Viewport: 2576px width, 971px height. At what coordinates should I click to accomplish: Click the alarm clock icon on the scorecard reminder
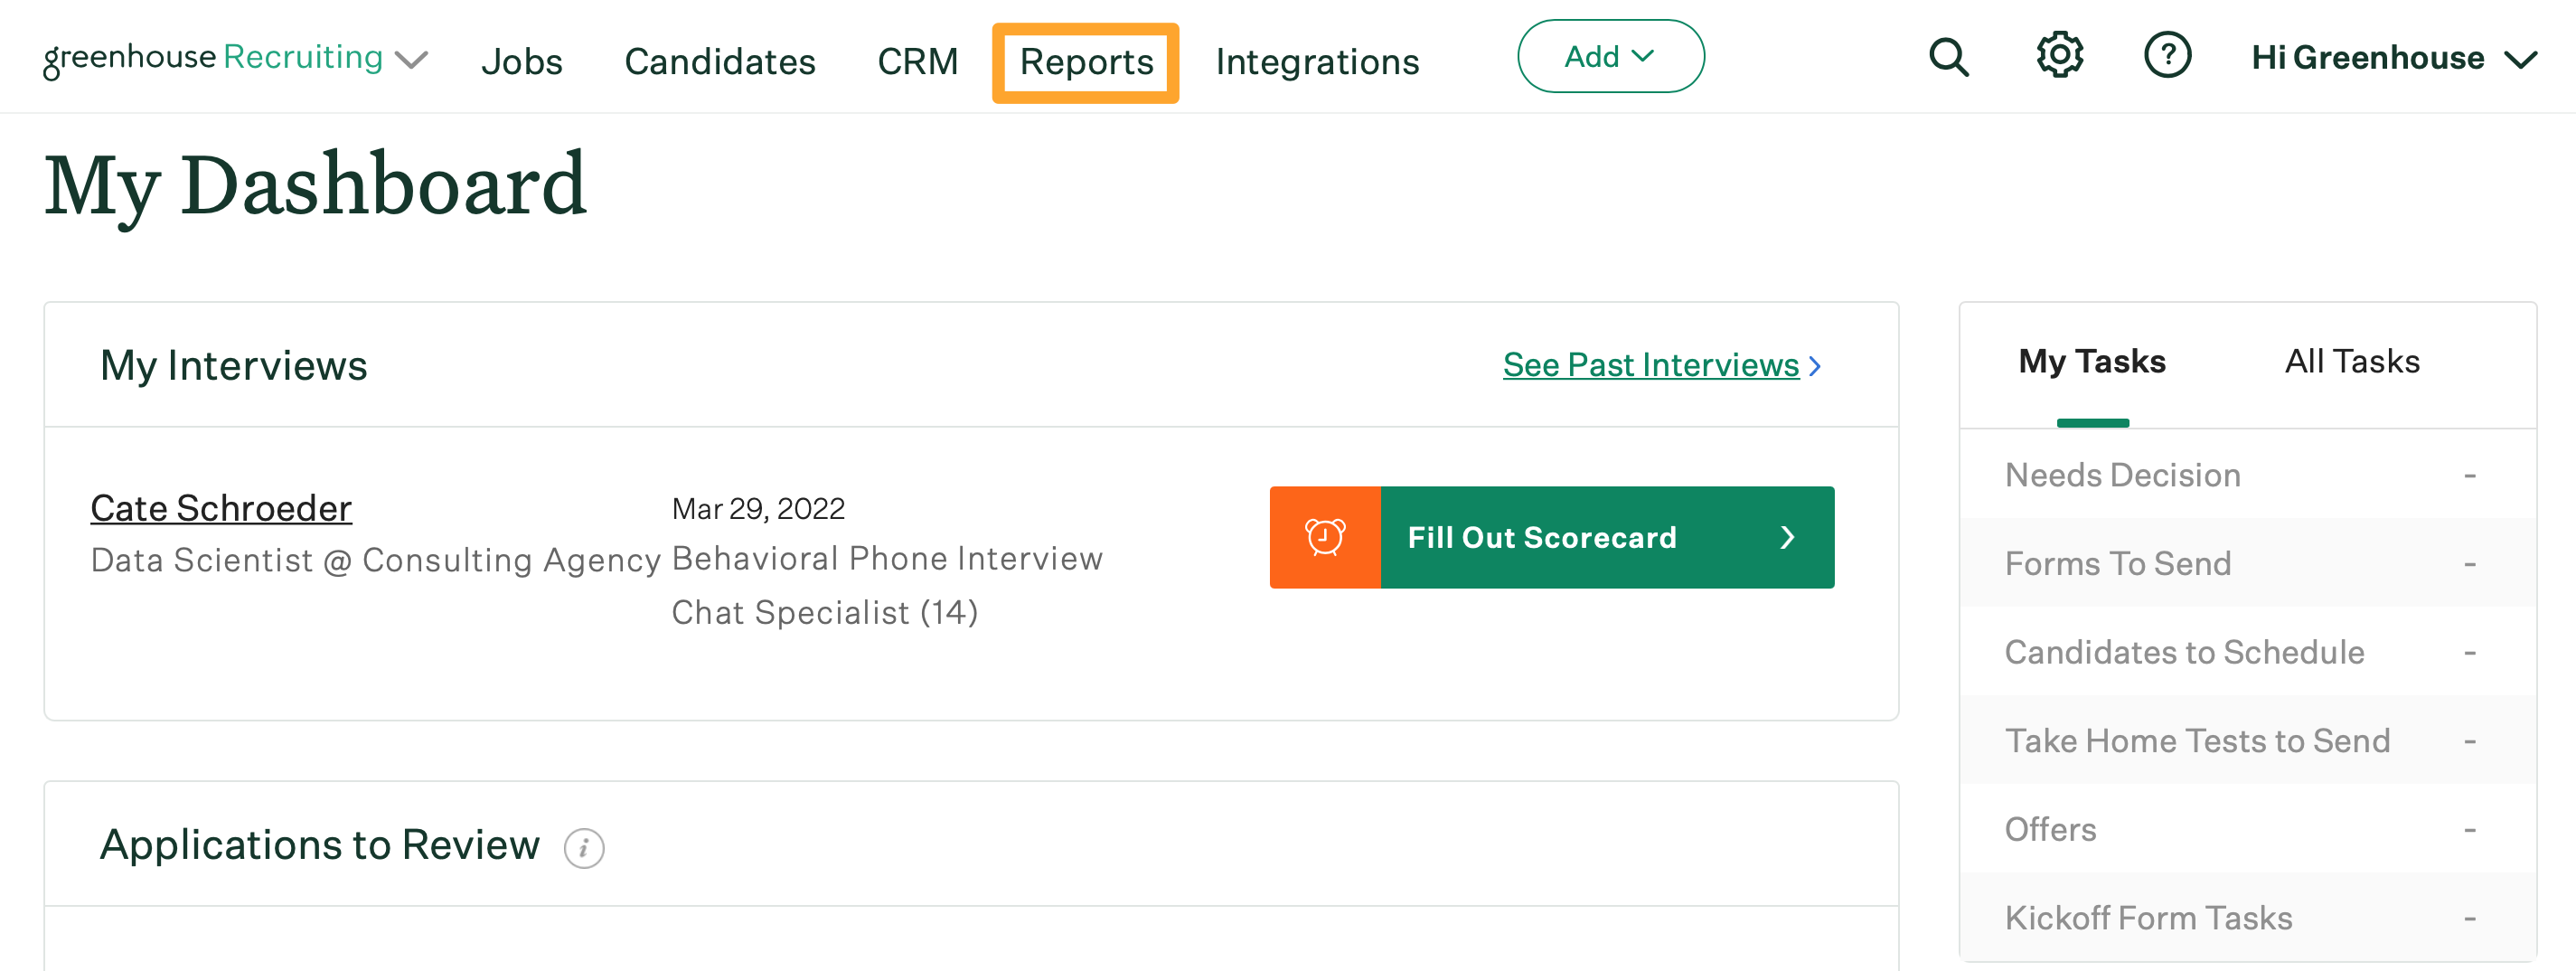(x=1323, y=537)
